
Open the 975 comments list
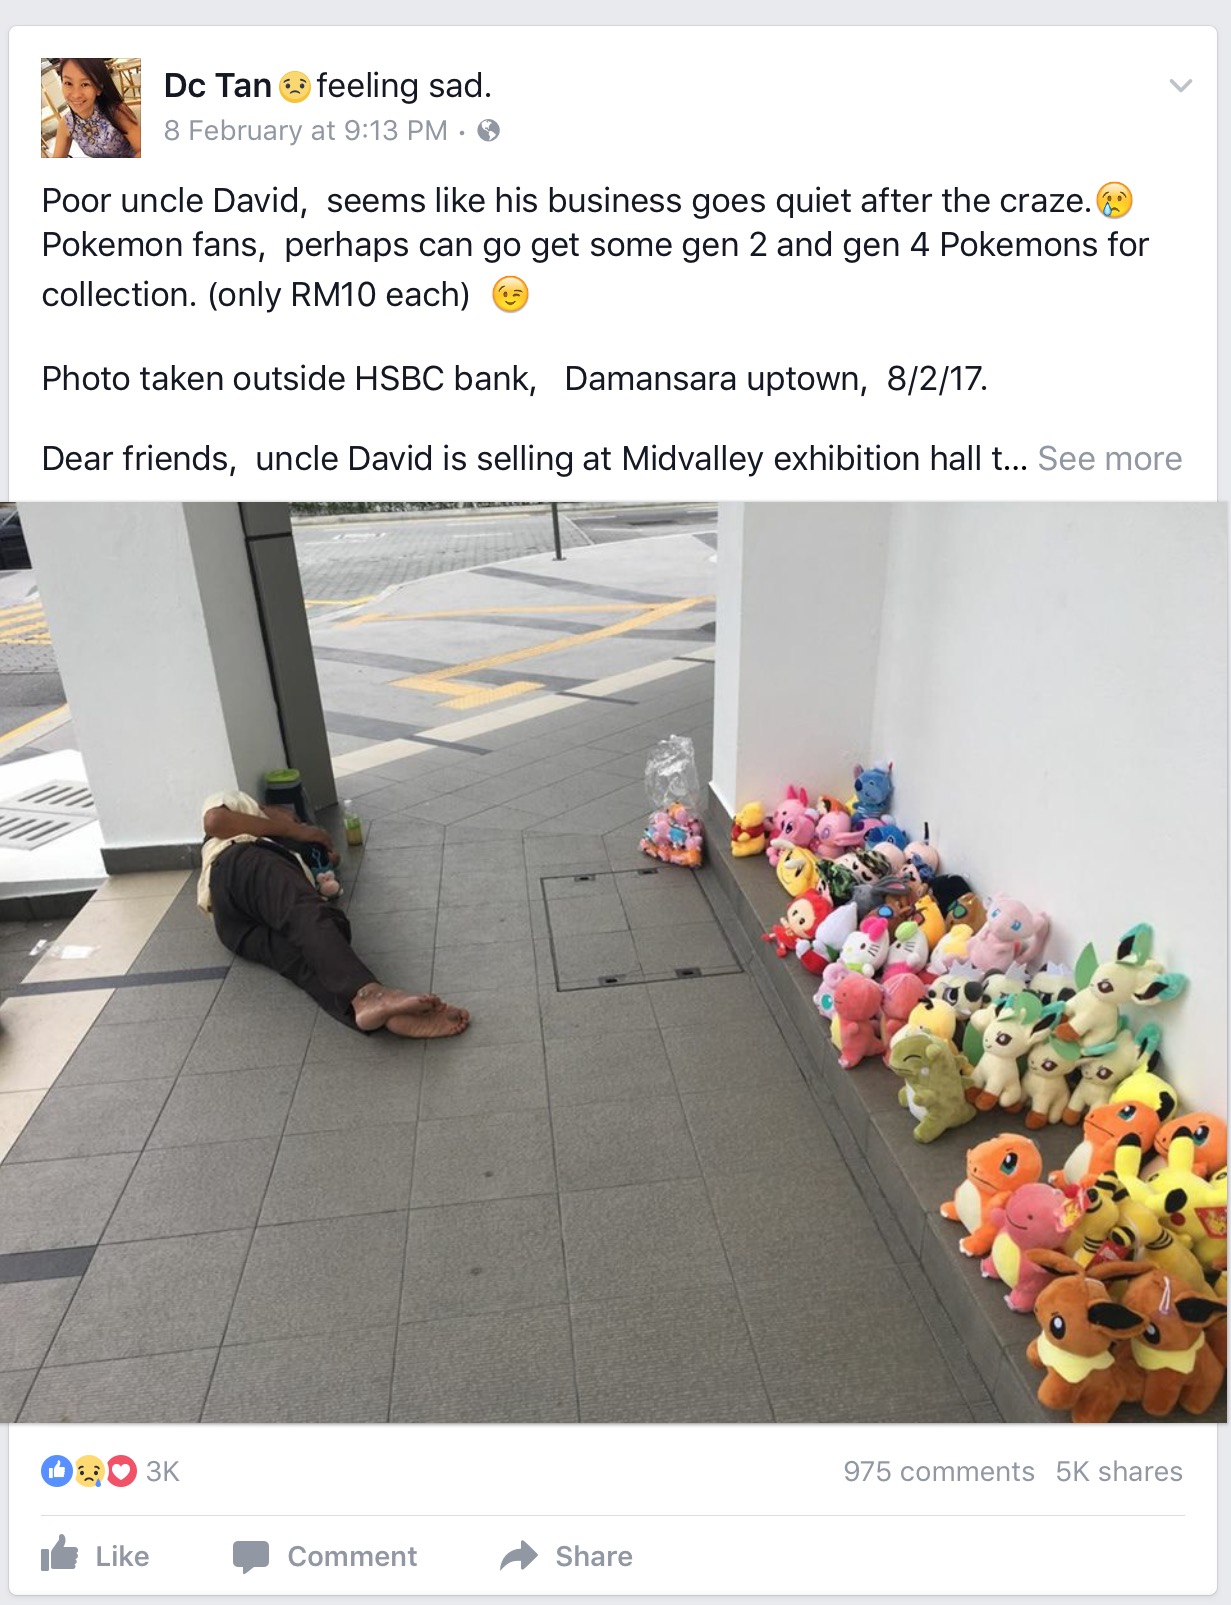pos(939,1472)
